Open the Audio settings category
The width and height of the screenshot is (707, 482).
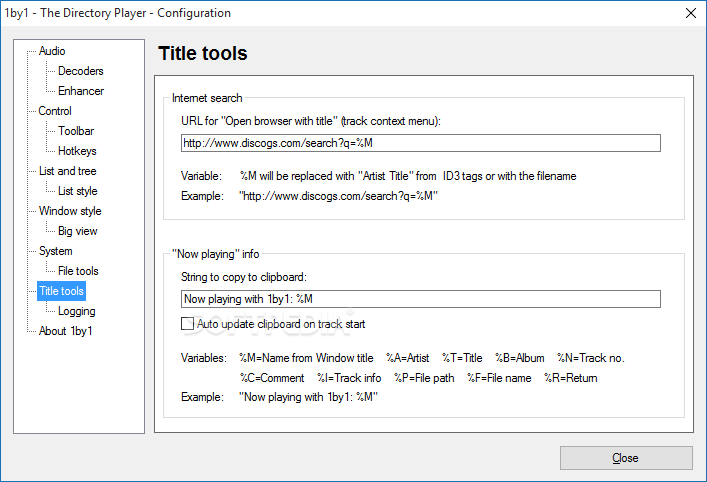tap(52, 51)
